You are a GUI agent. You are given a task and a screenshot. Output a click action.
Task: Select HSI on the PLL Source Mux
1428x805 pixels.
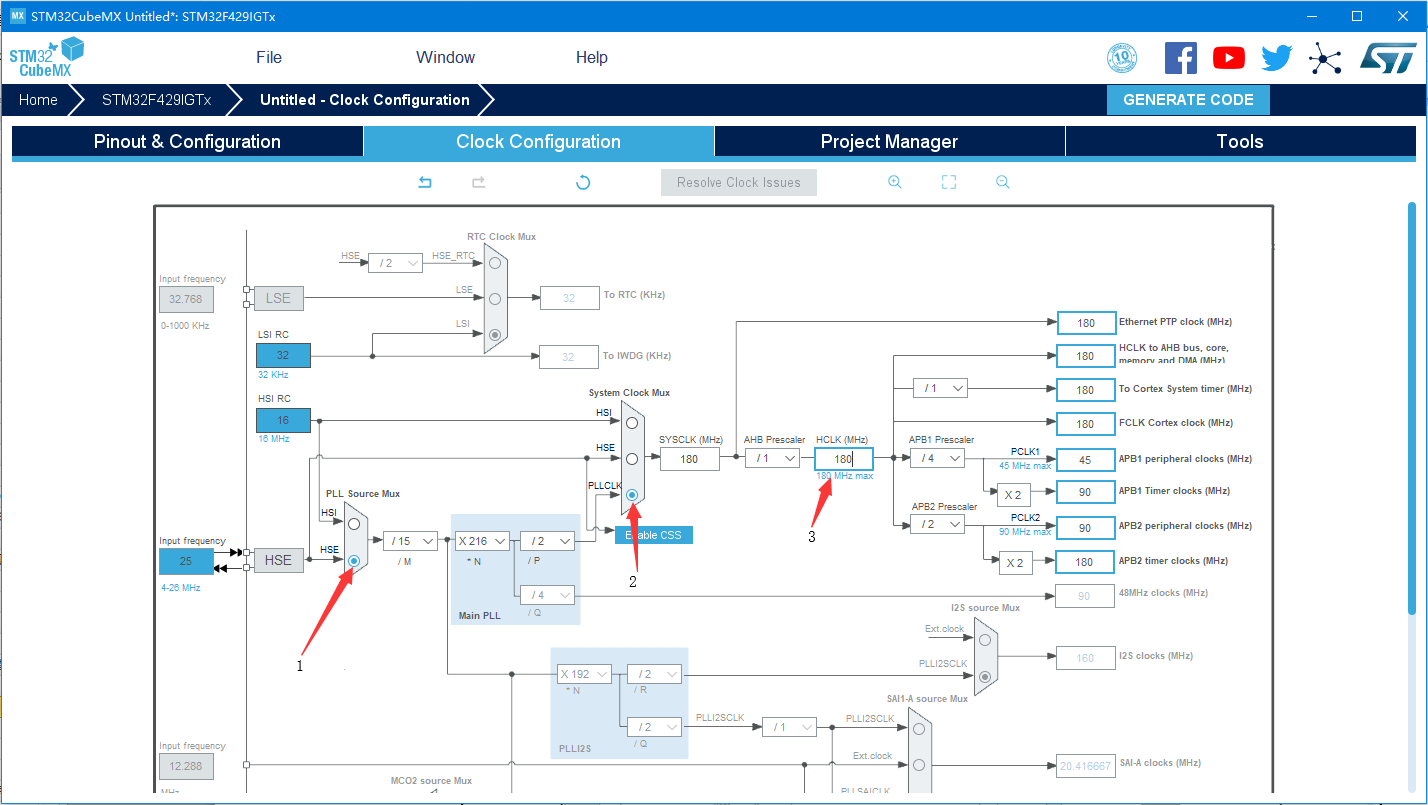click(354, 523)
